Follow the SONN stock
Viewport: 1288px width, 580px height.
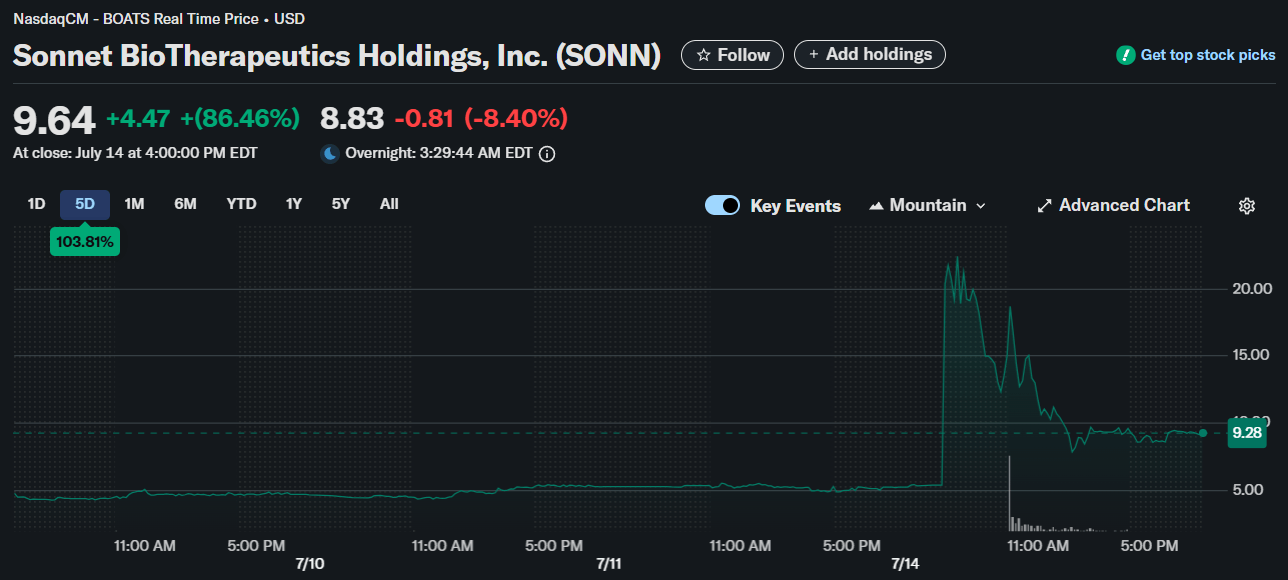tap(733, 55)
